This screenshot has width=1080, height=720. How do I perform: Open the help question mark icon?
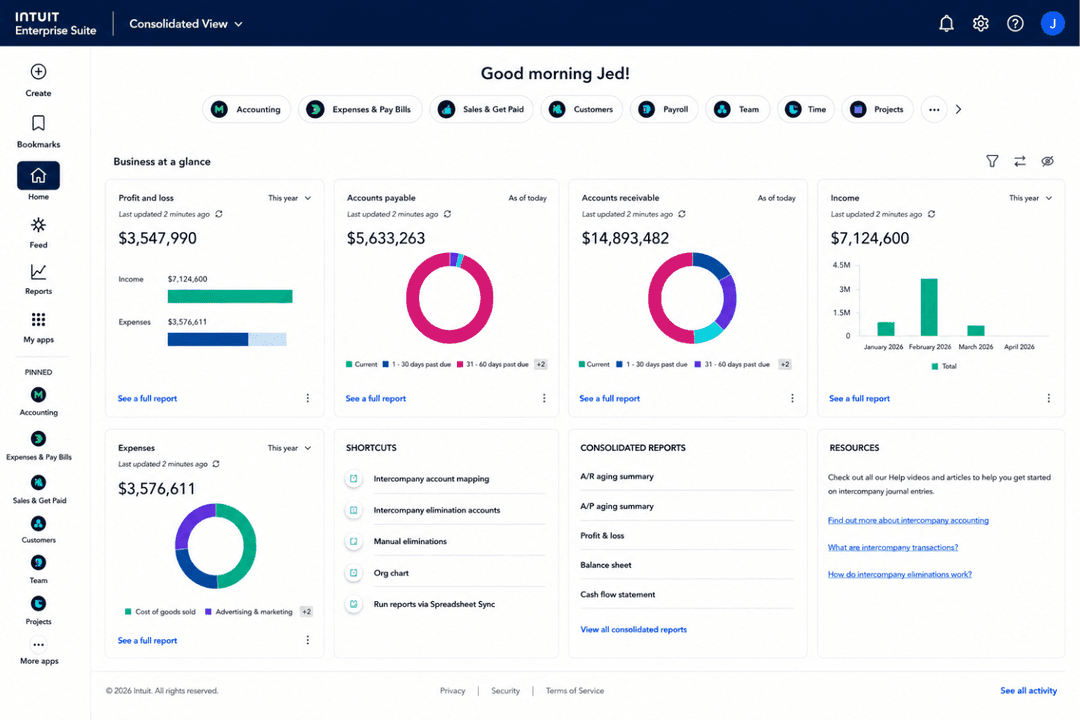click(1015, 23)
